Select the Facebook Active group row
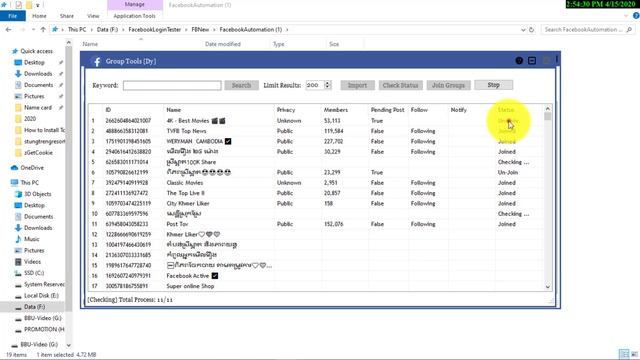 click(316, 276)
